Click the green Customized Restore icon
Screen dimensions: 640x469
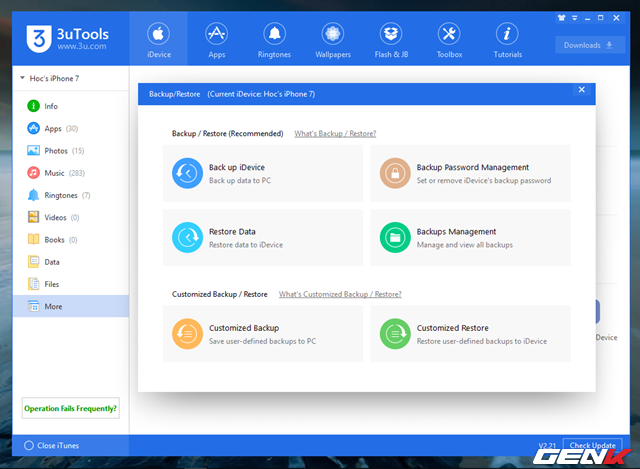click(395, 334)
